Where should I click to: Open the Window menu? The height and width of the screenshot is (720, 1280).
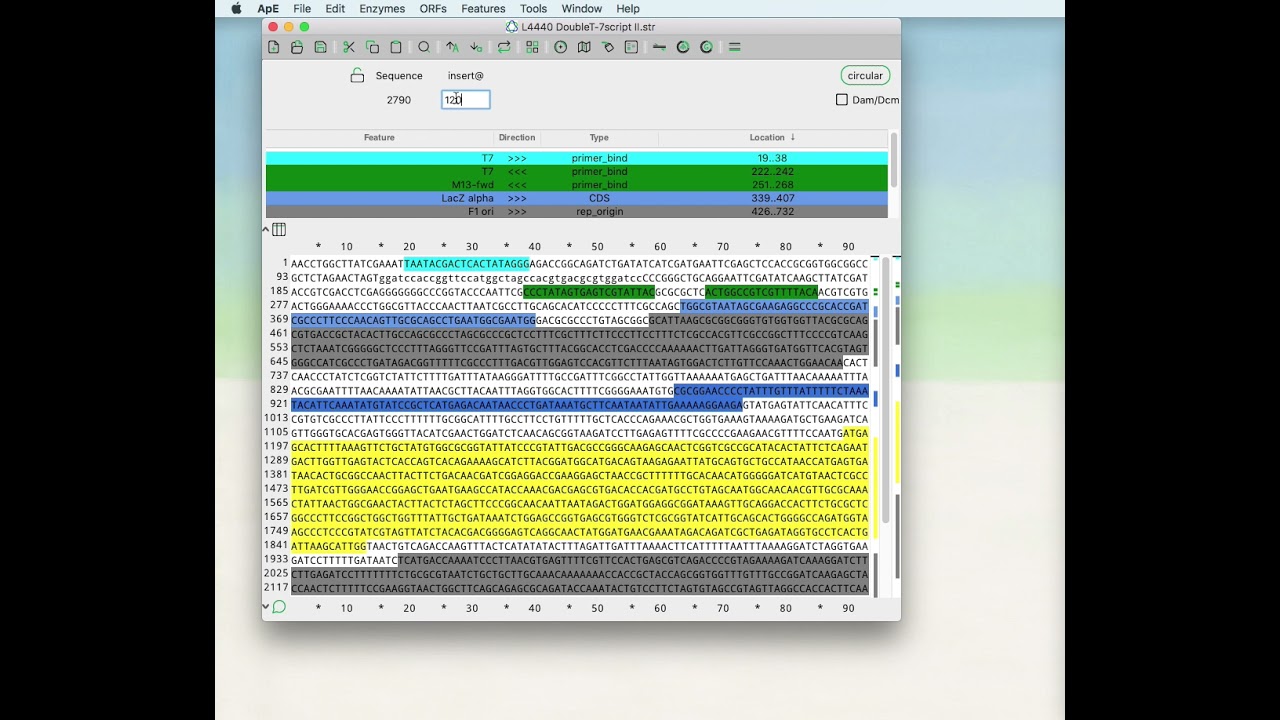[582, 9]
